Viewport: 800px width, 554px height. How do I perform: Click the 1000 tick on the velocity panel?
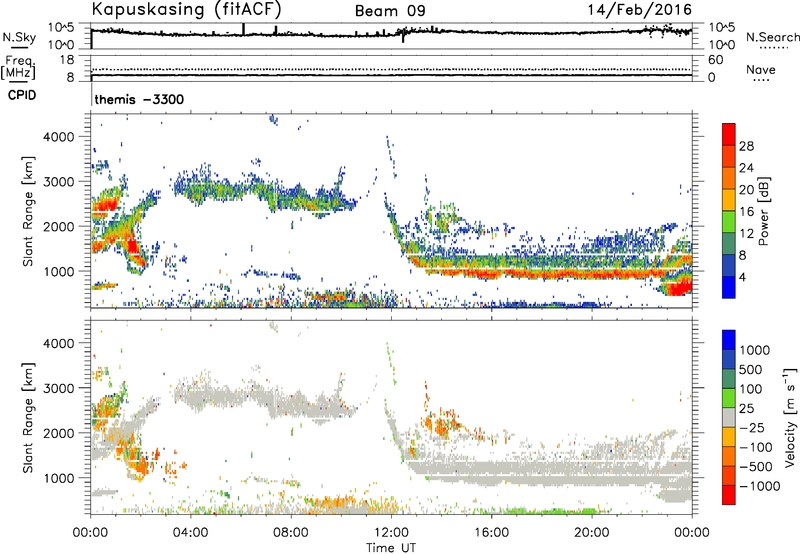59,478
